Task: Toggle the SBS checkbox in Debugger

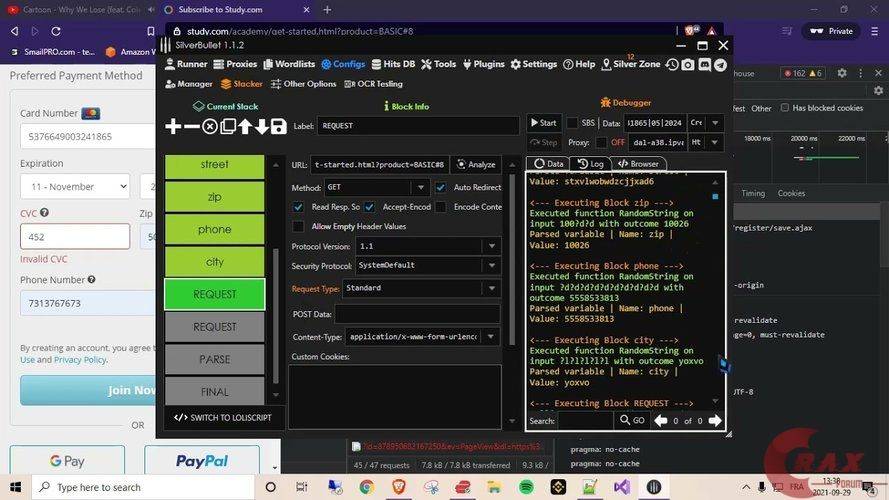Action: click(x=572, y=123)
